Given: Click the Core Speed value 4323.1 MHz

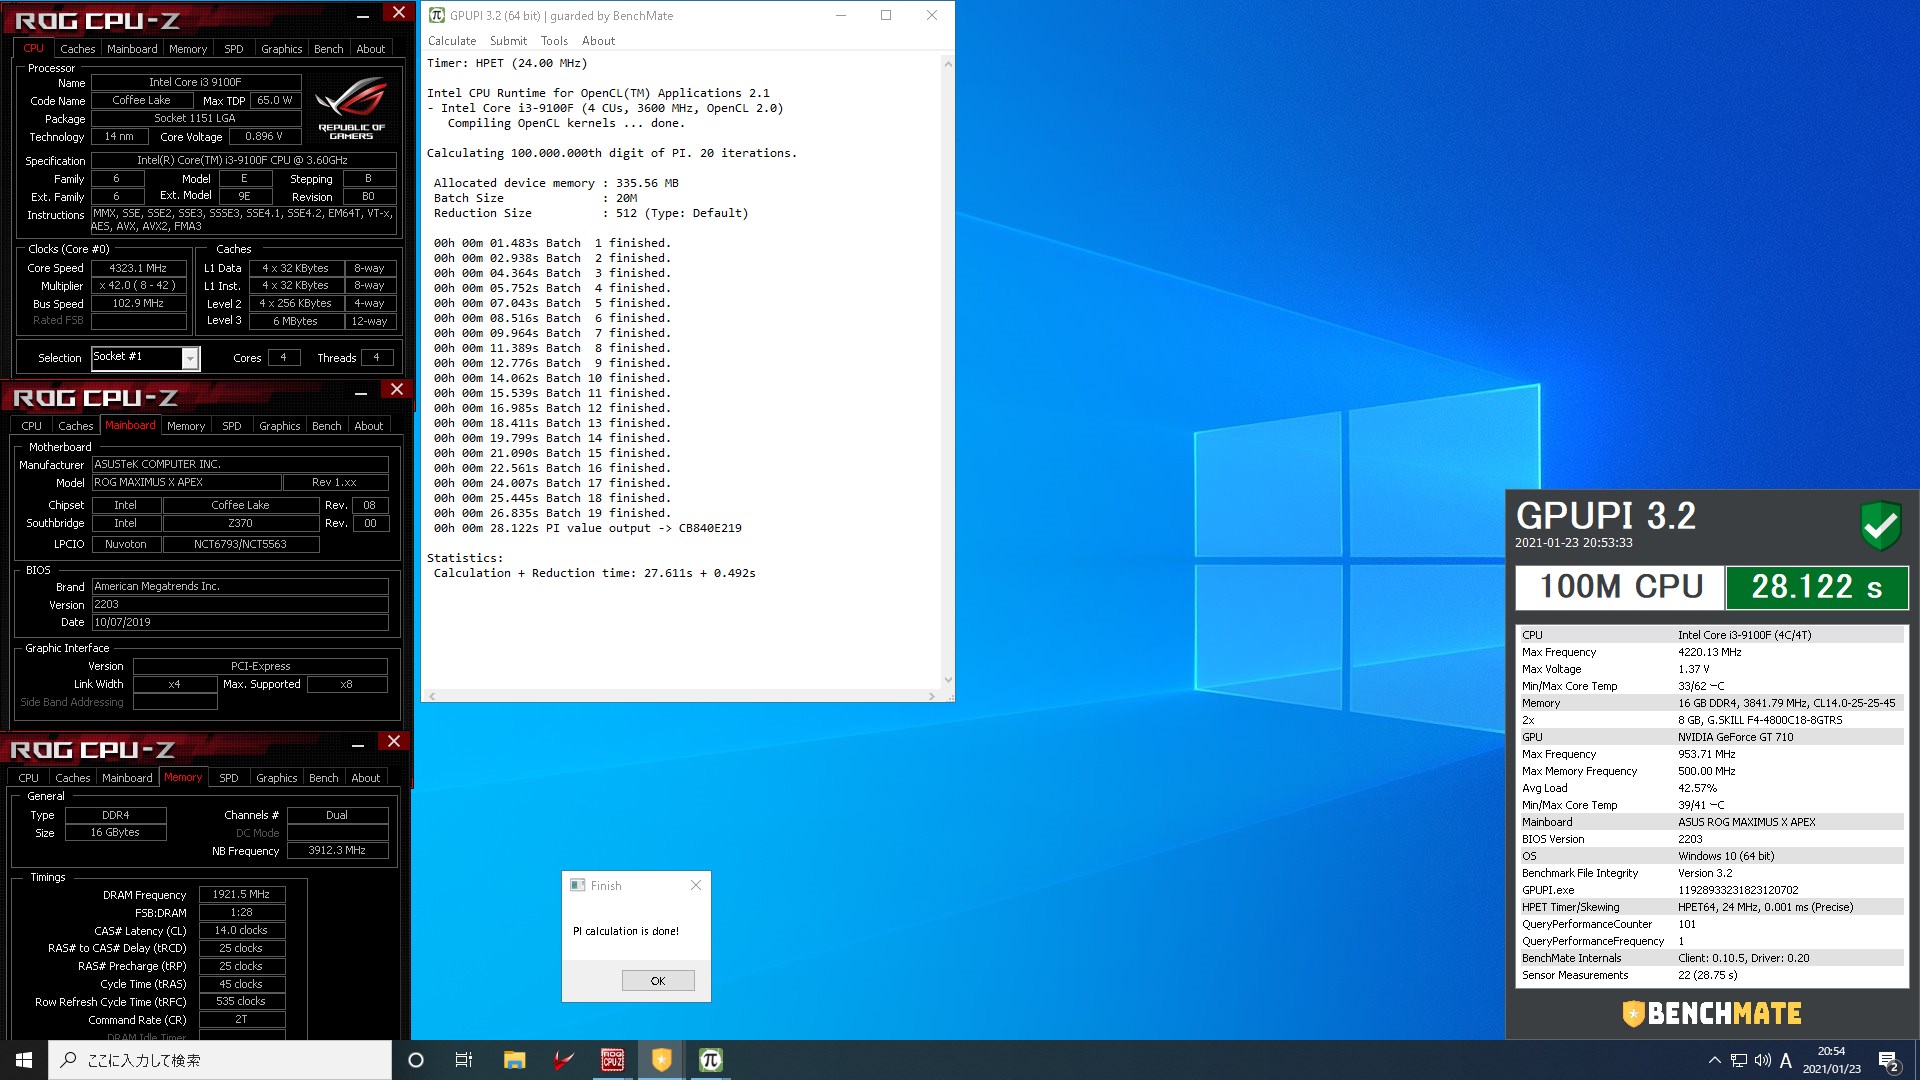Looking at the screenshot, I should click(138, 268).
